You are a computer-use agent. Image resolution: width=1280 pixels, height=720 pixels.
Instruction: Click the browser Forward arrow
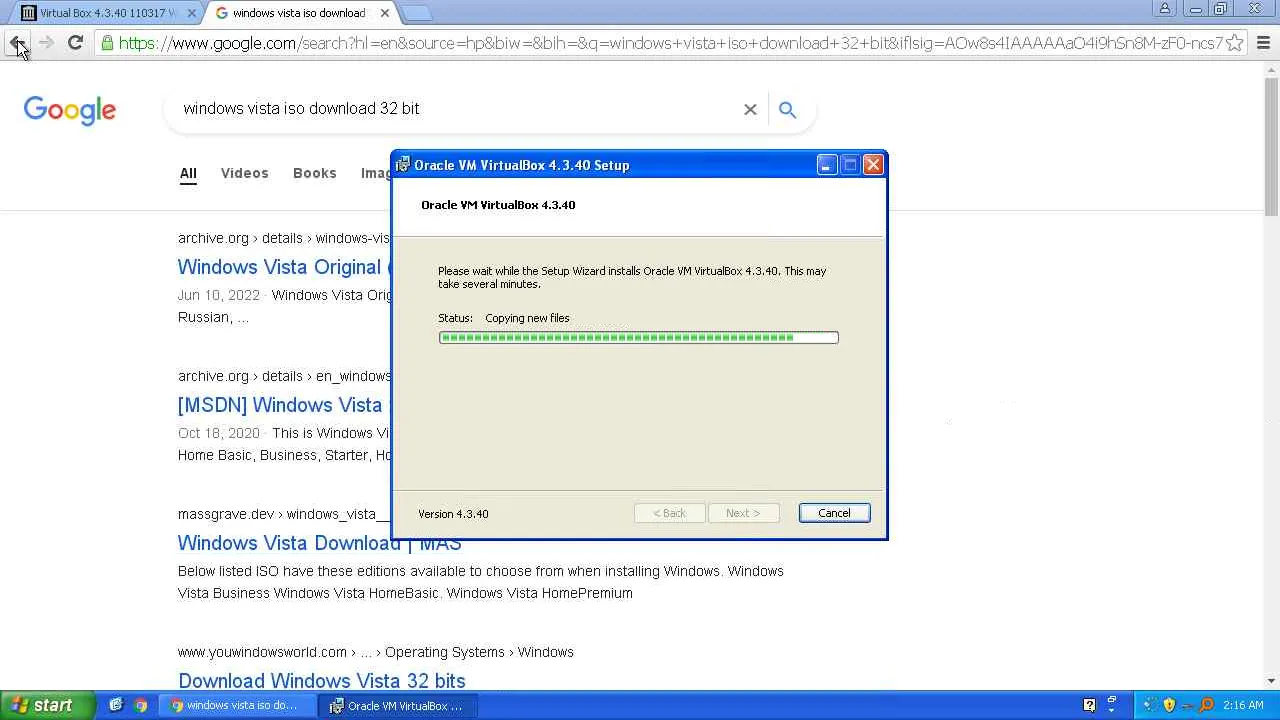click(46, 43)
